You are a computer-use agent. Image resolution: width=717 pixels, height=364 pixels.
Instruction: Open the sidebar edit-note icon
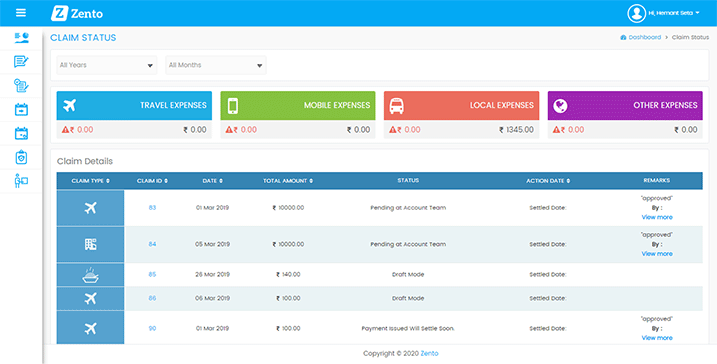pyautogui.click(x=21, y=61)
